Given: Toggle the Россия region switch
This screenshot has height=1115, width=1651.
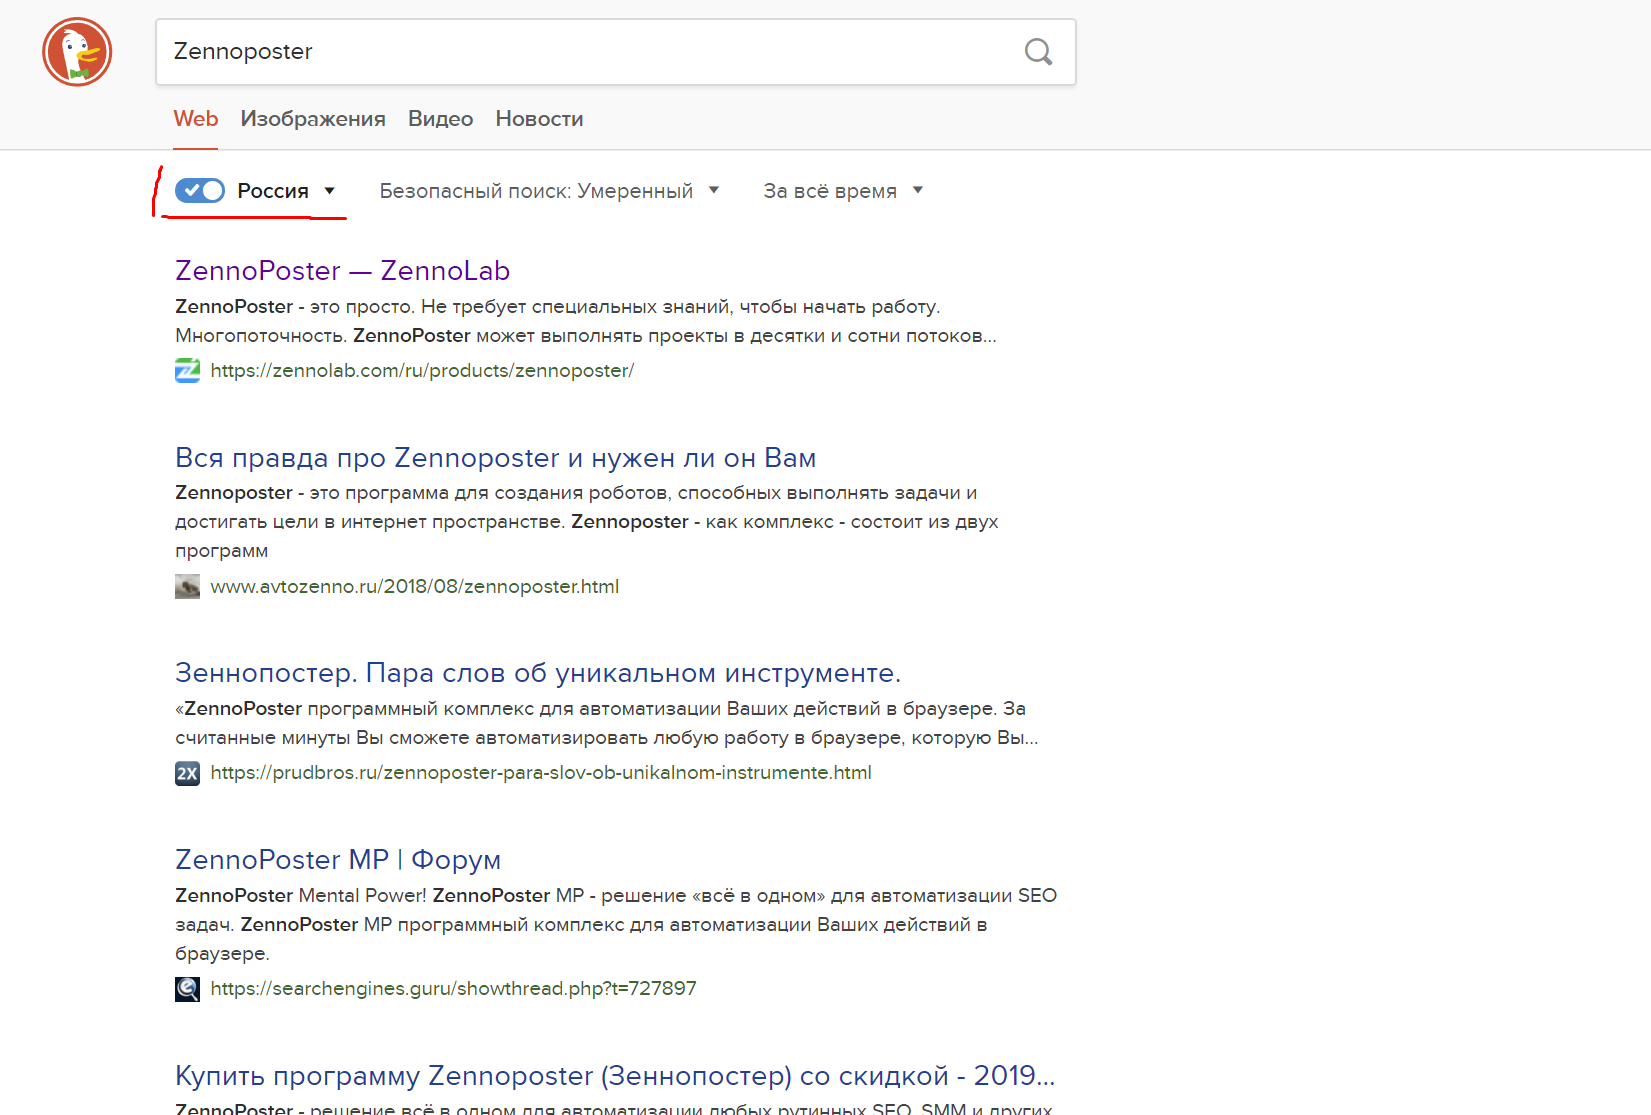Looking at the screenshot, I should pyautogui.click(x=200, y=191).
